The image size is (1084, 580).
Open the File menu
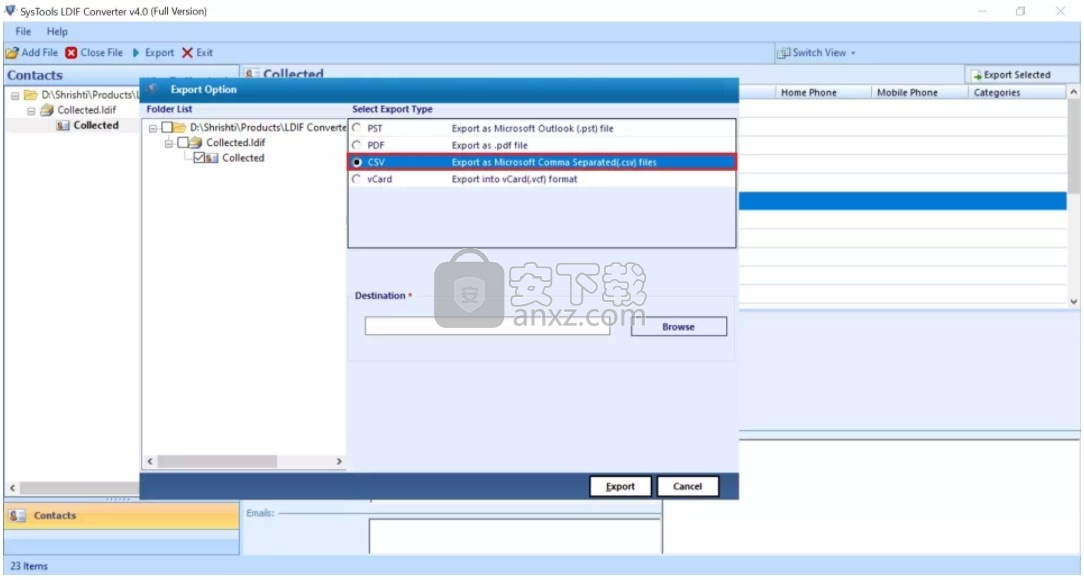[x=23, y=32]
